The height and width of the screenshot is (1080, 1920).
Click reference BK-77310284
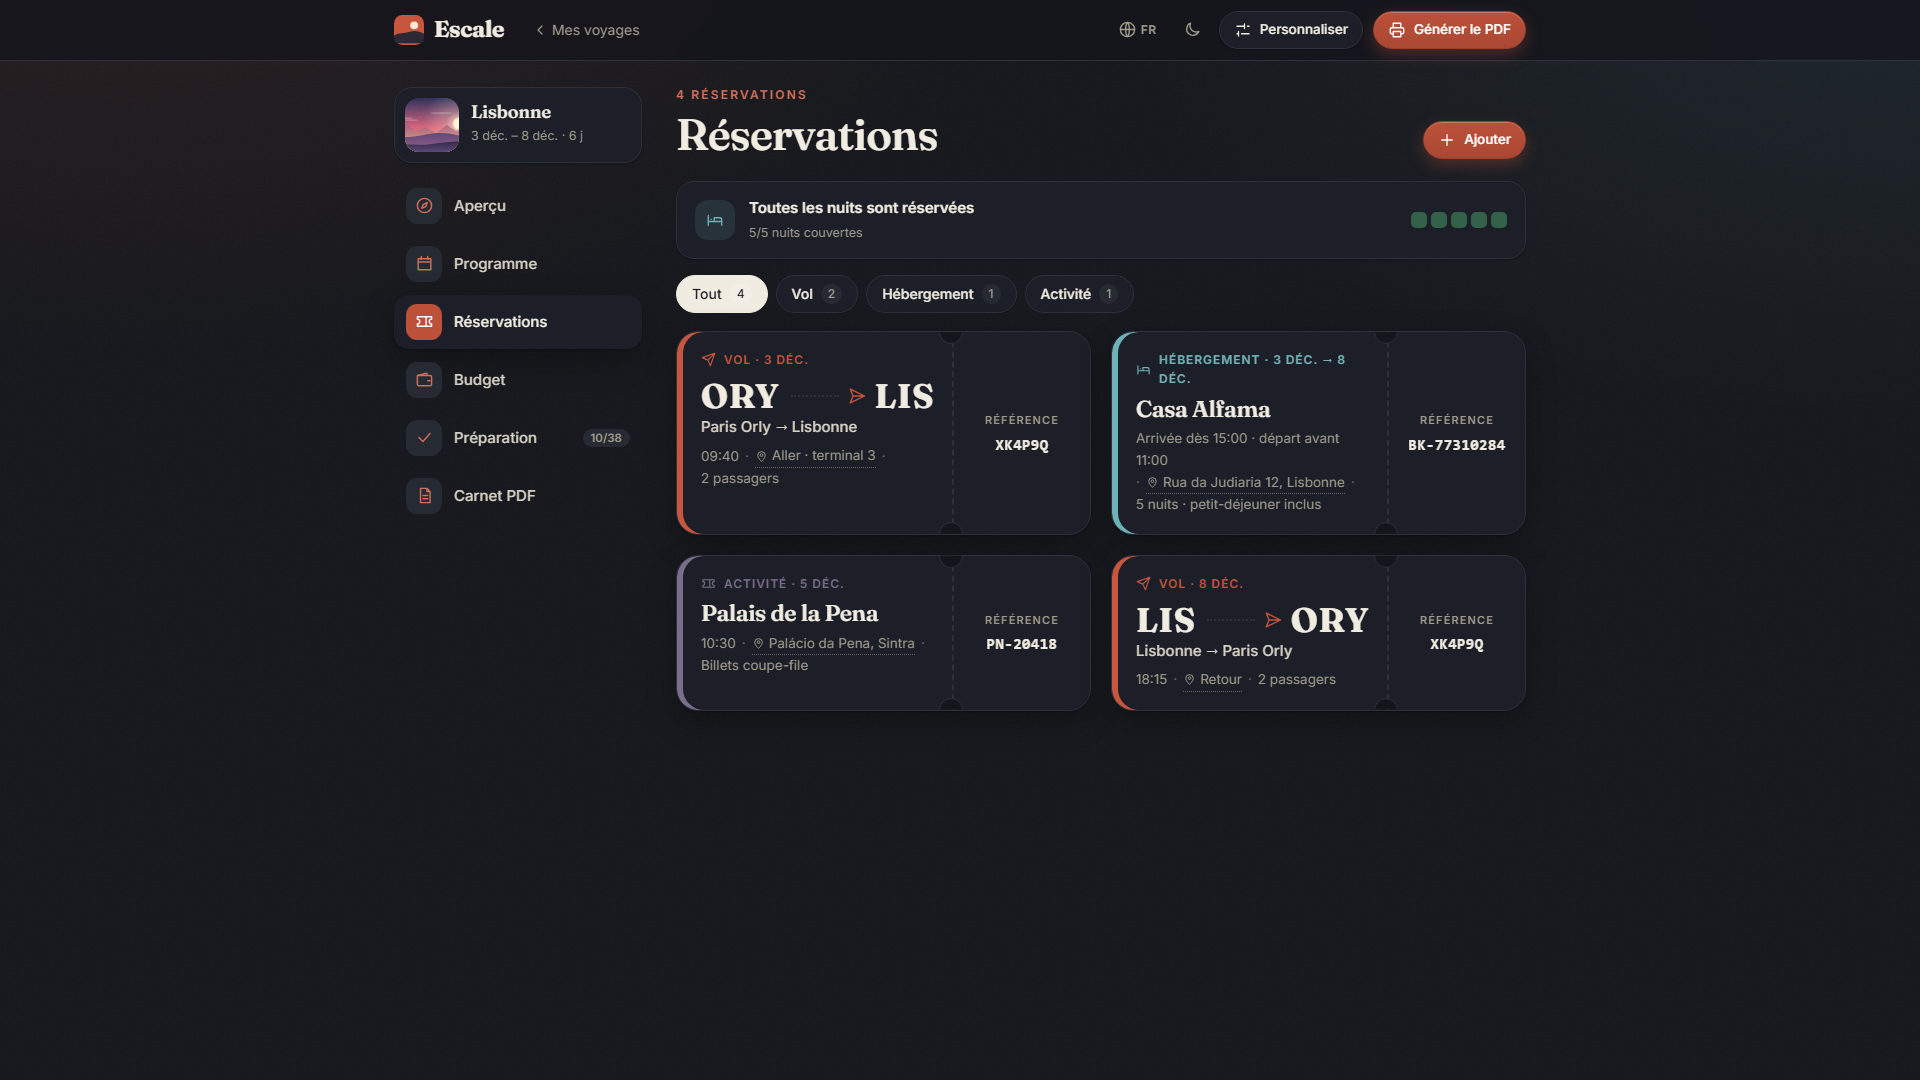coord(1456,445)
